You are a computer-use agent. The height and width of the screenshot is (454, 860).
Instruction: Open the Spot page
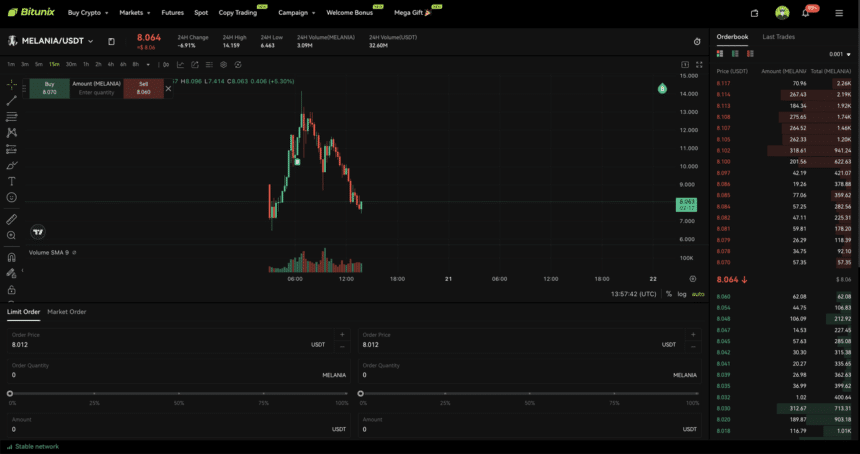[x=201, y=13]
